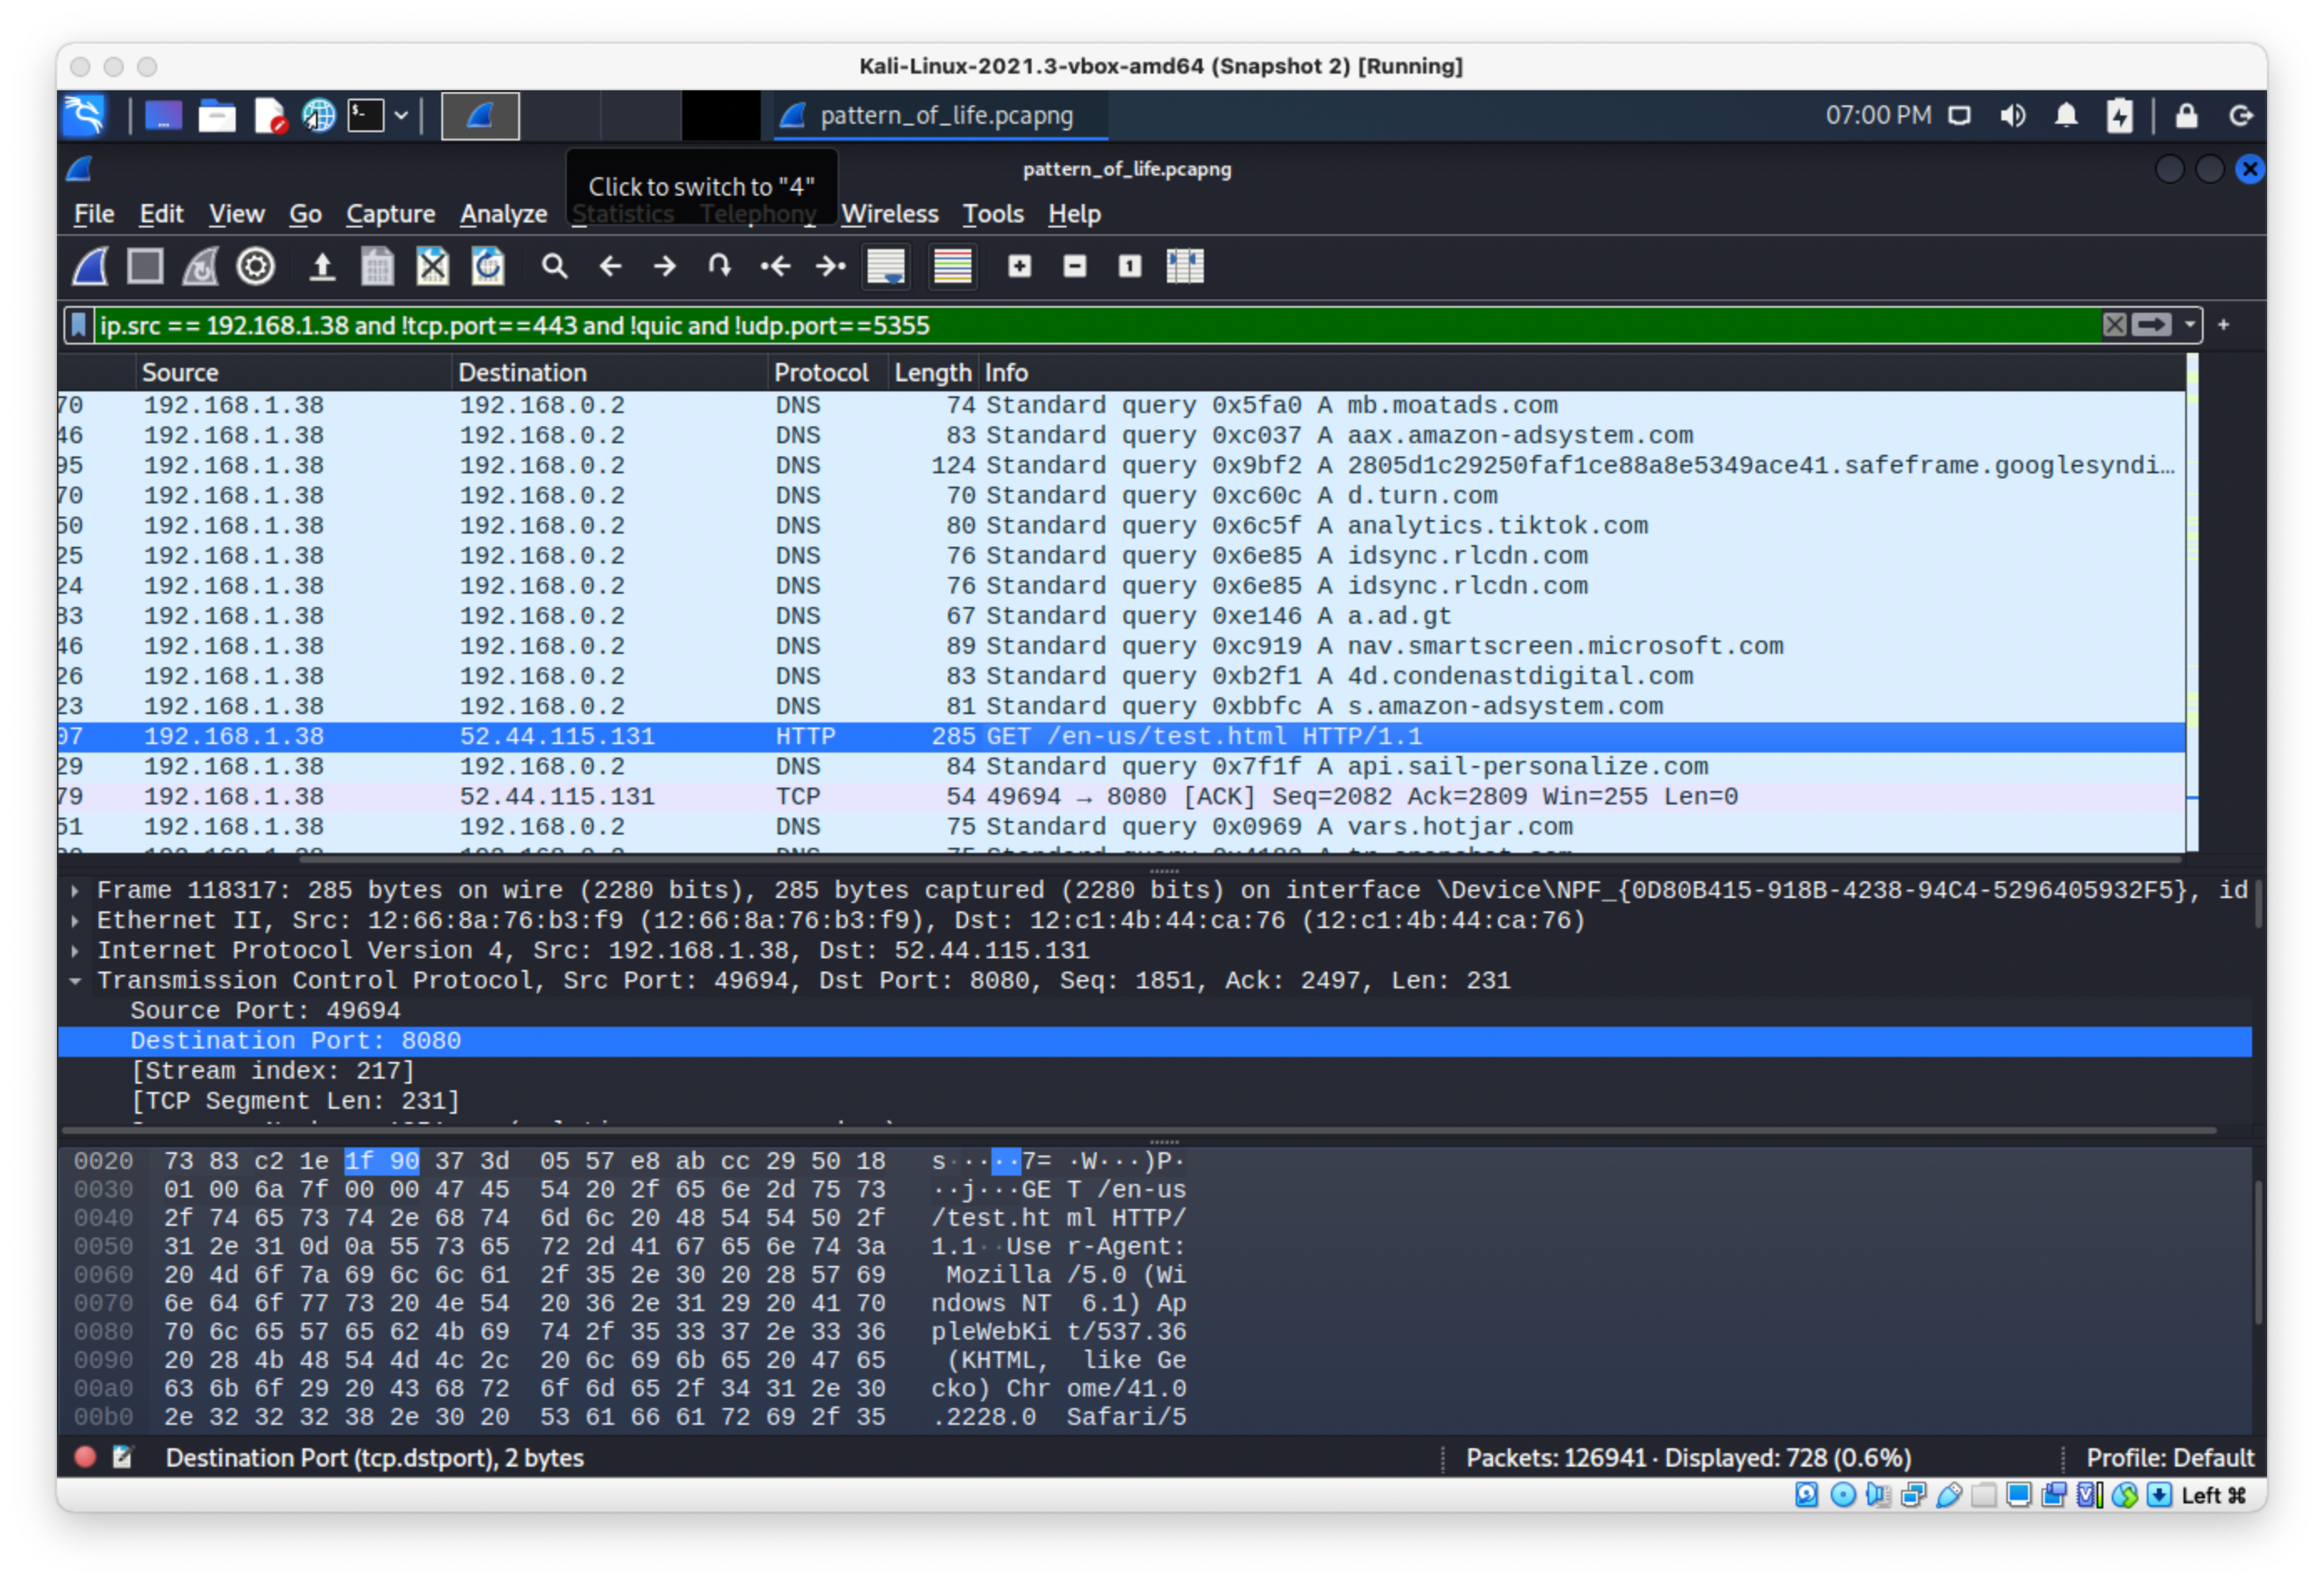Click the expert information red circle icon
The width and height of the screenshot is (2324, 1582).
(85, 1456)
